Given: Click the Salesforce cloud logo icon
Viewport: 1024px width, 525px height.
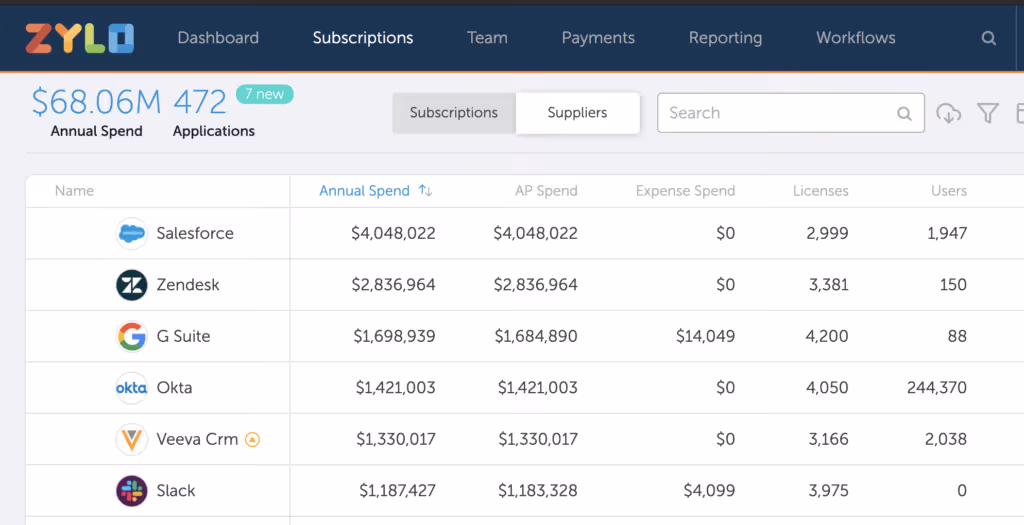Looking at the screenshot, I should click(x=131, y=233).
